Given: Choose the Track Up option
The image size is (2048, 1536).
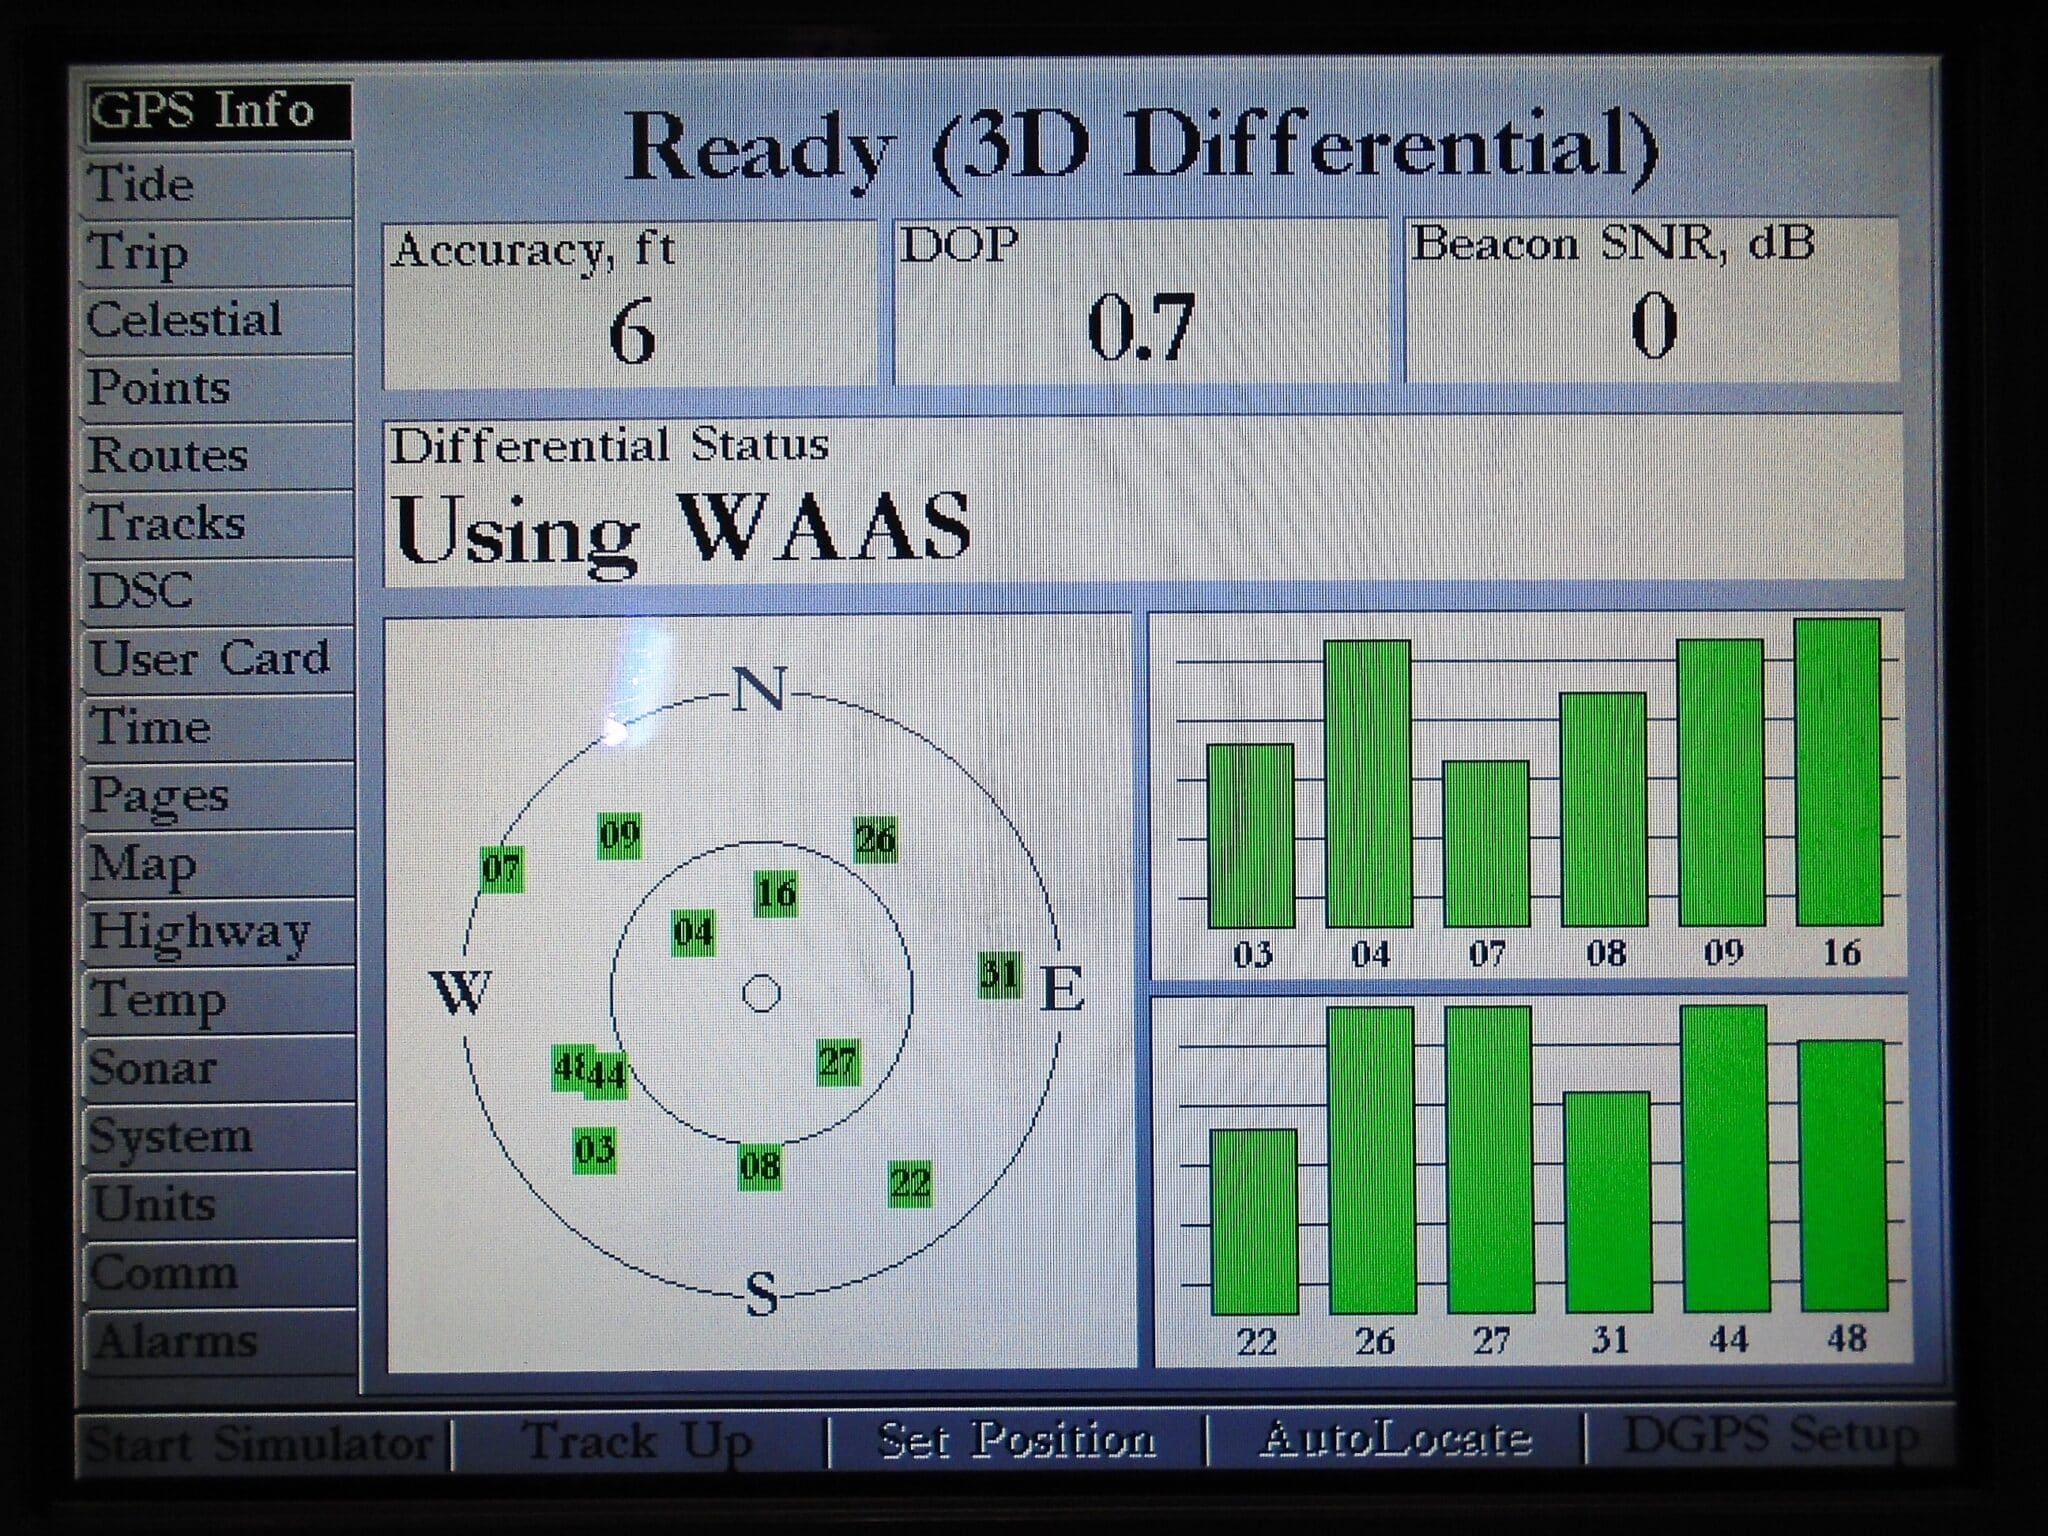Looking at the screenshot, I should pyautogui.click(x=638, y=1443).
